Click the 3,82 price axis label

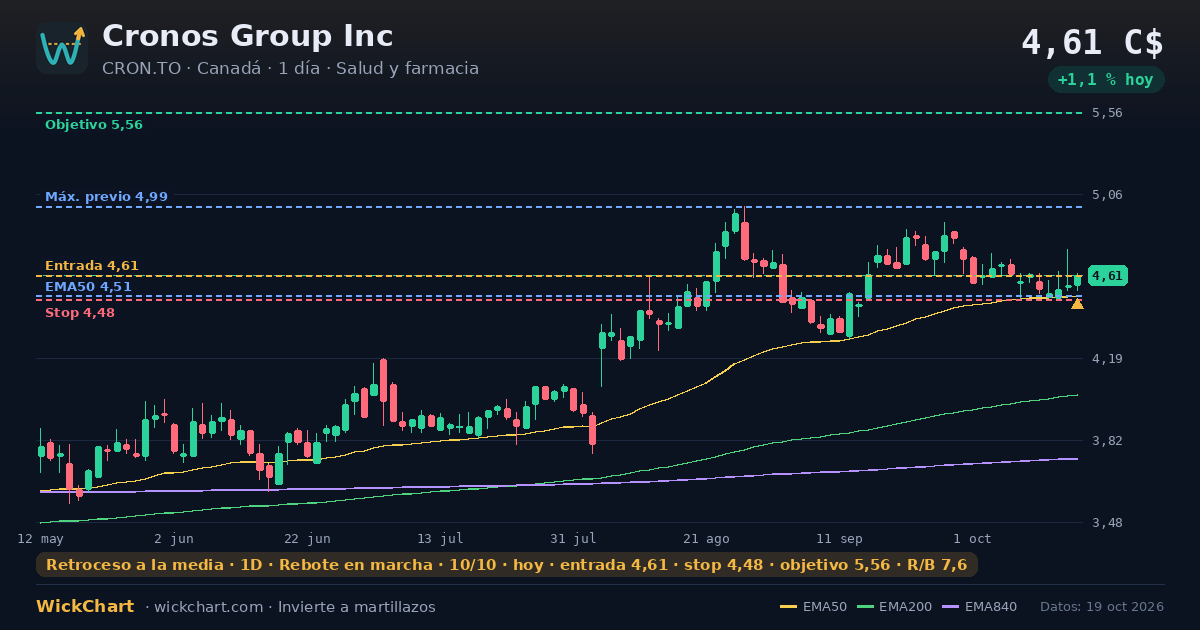(x=1107, y=441)
